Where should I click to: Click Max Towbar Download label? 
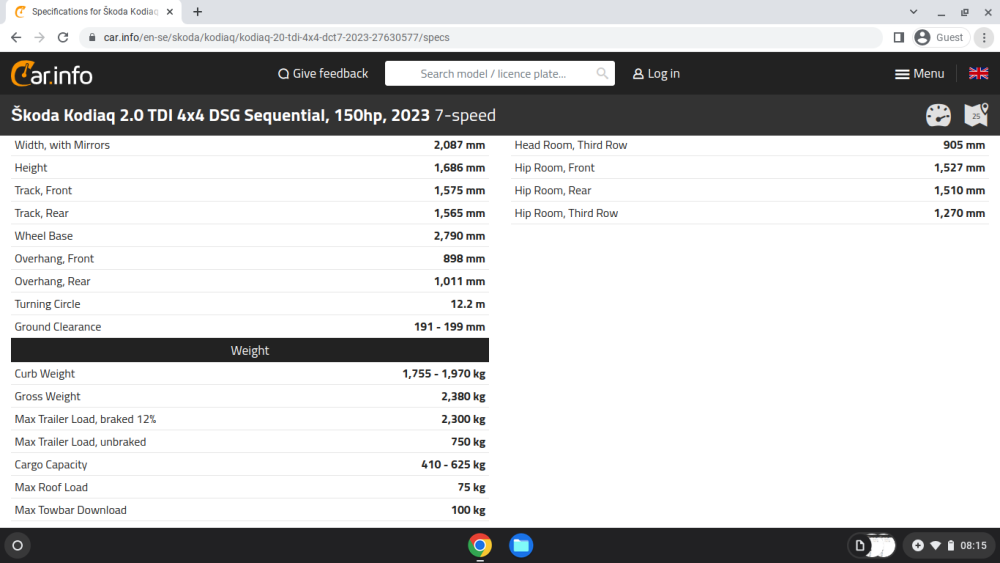click(x=71, y=510)
